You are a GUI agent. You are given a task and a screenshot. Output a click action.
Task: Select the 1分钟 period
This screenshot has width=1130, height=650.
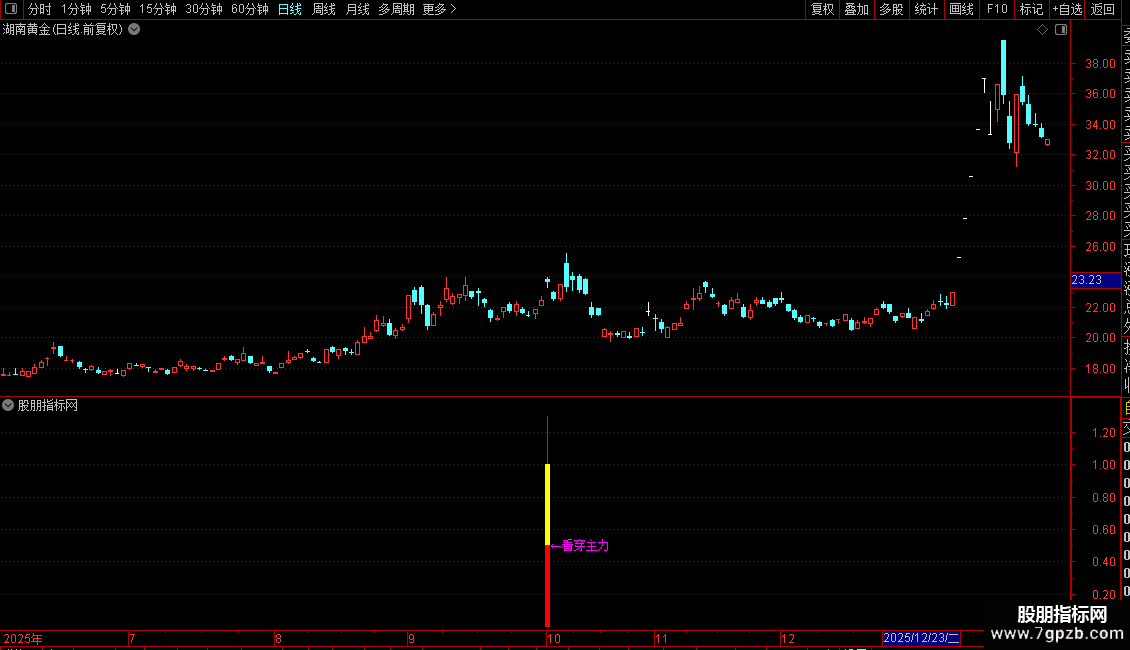76,9
